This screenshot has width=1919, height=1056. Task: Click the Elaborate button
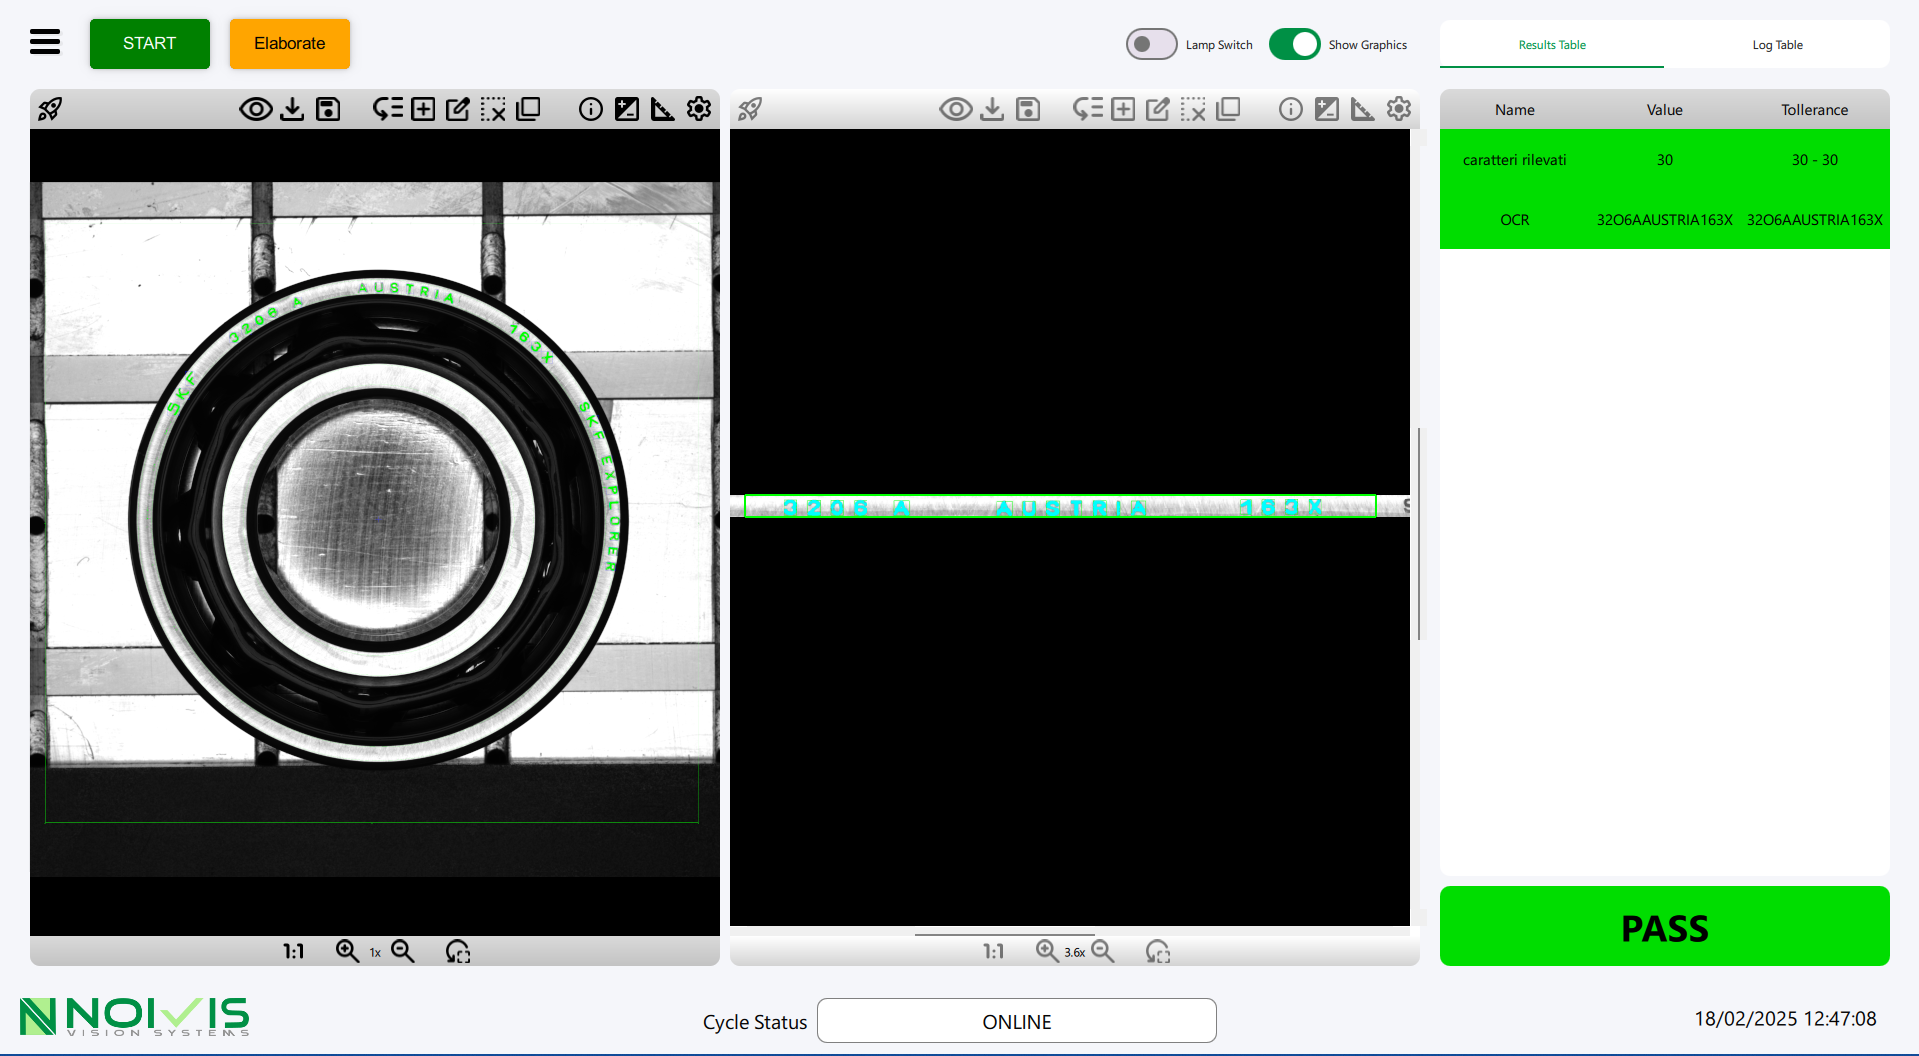(x=290, y=44)
